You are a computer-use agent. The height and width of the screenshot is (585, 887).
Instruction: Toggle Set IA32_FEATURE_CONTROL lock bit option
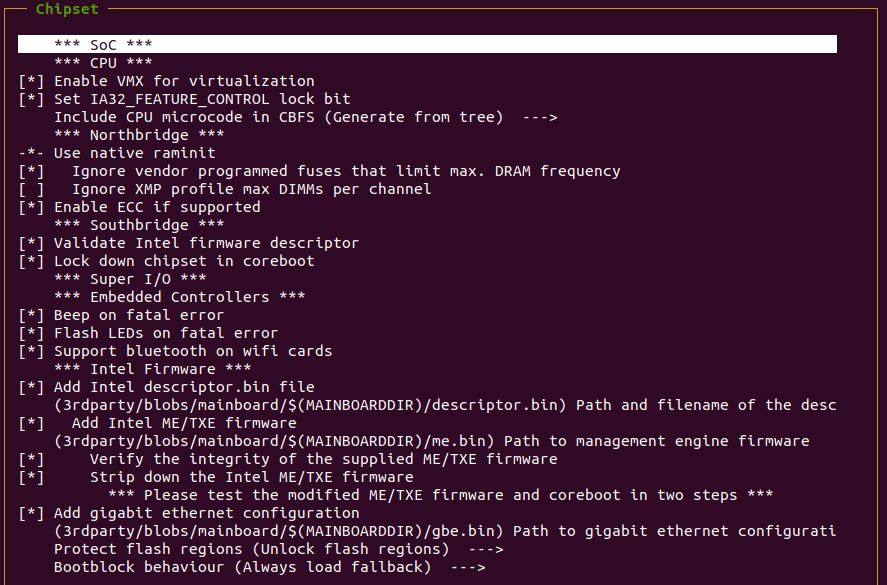[x=32, y=99]
